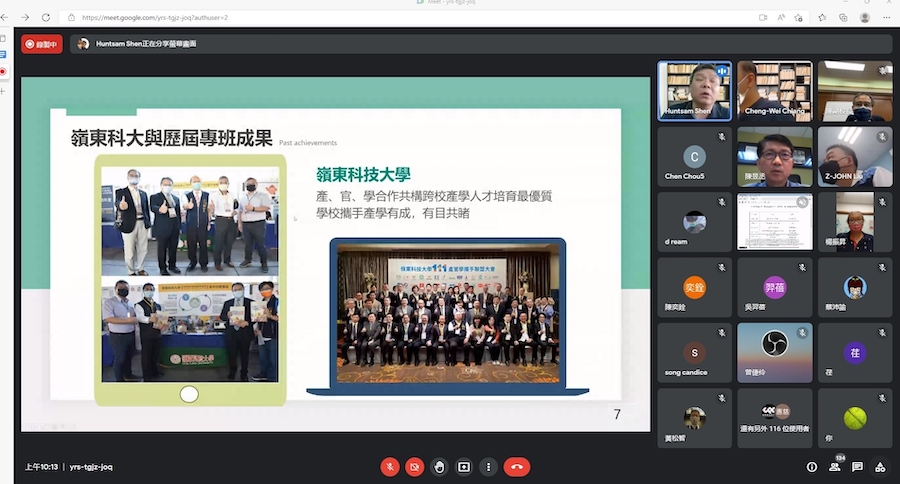The width and height of the screenshot is (900, 484).
Task: Open the browser profile avatar
Action: [x=865, y=18]
